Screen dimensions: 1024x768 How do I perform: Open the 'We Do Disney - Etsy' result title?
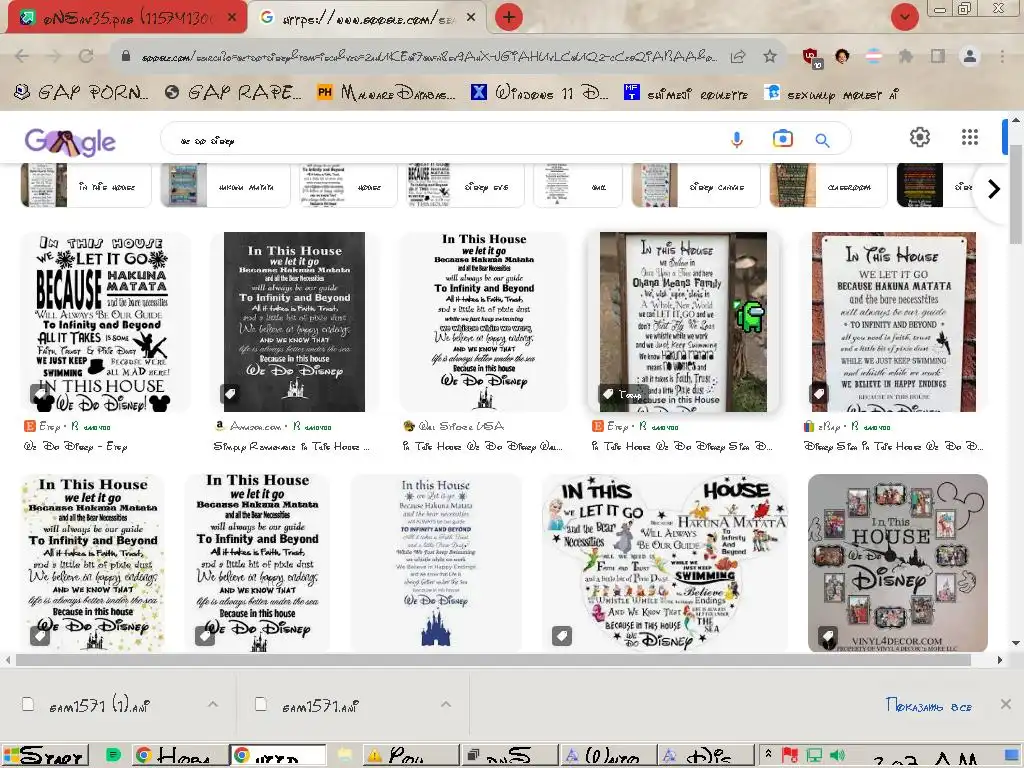pos(76,447)
